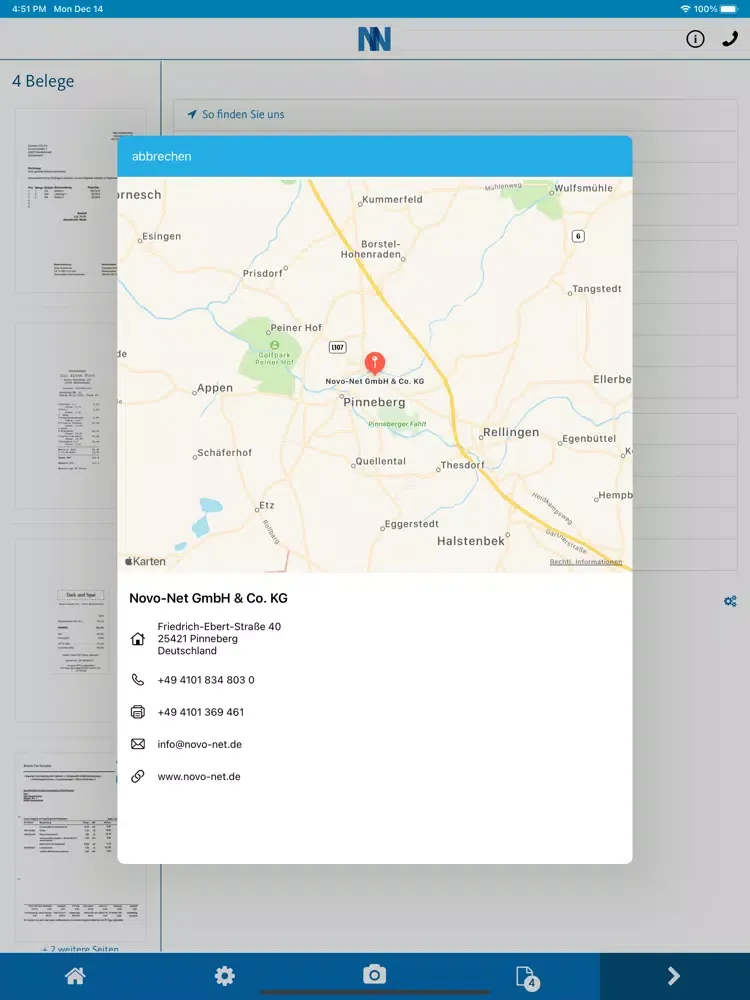Image resolution: width=750 pixels, height=1000 pixels.
Task: Tap the red map pin marker
Action: pos(375,363)
